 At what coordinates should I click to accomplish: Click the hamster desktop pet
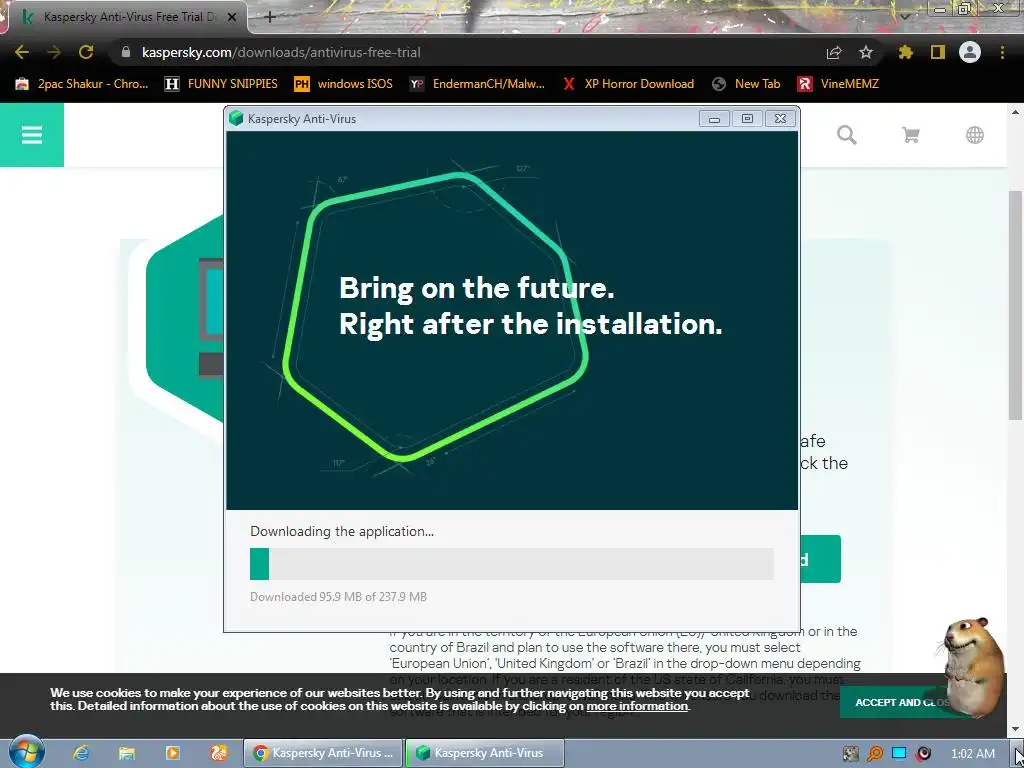pyautogui.click(x=973, y=666)
